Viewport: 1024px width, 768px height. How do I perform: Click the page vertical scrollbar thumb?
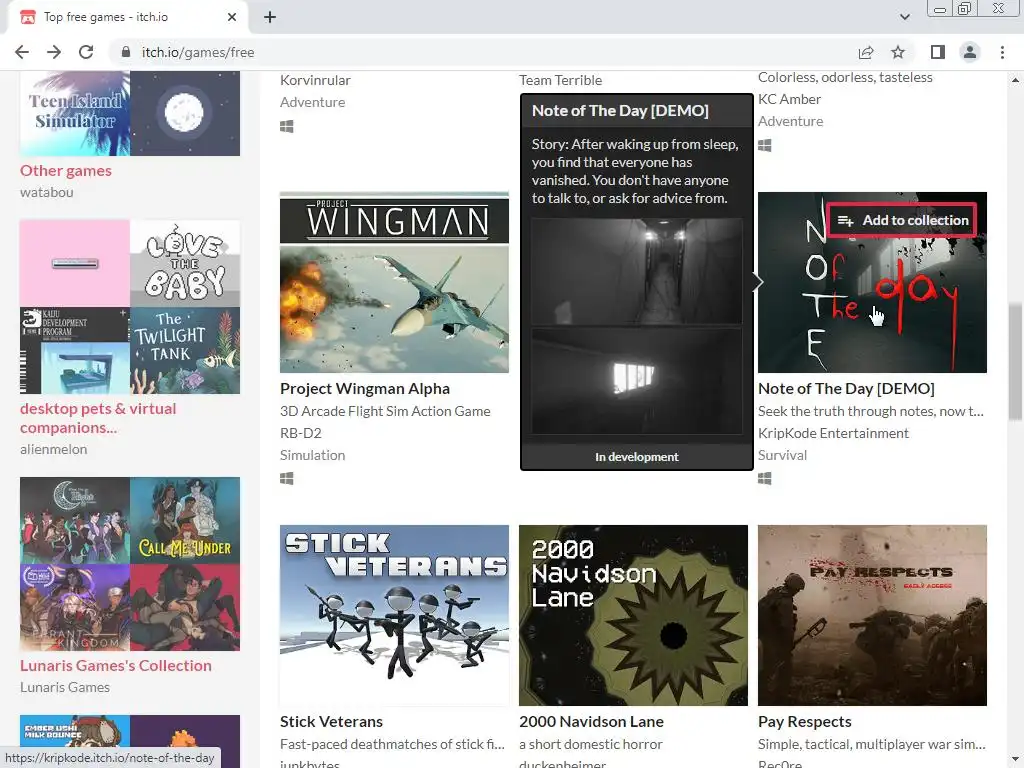tap(1015, 361)
